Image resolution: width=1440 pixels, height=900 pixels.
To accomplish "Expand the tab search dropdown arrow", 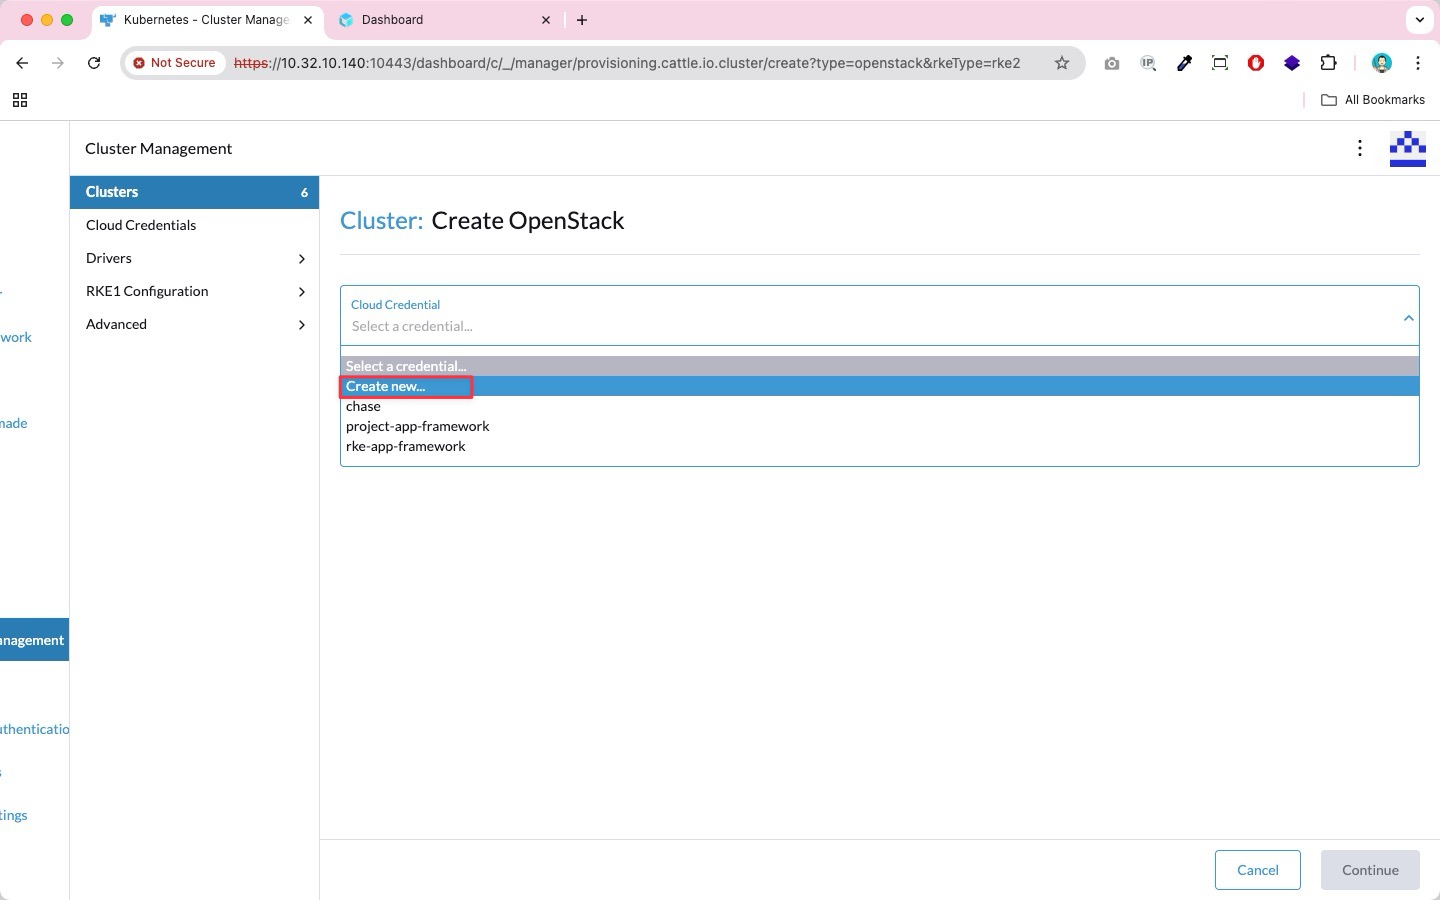I will (1419, 20).
